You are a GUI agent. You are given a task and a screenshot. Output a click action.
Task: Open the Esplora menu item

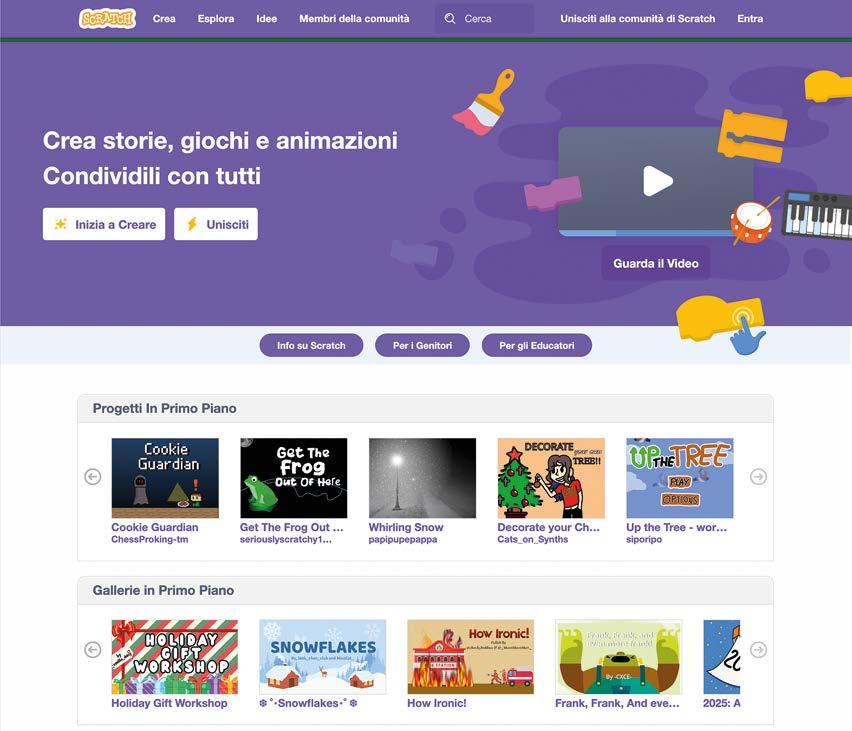tap(216, 18)
